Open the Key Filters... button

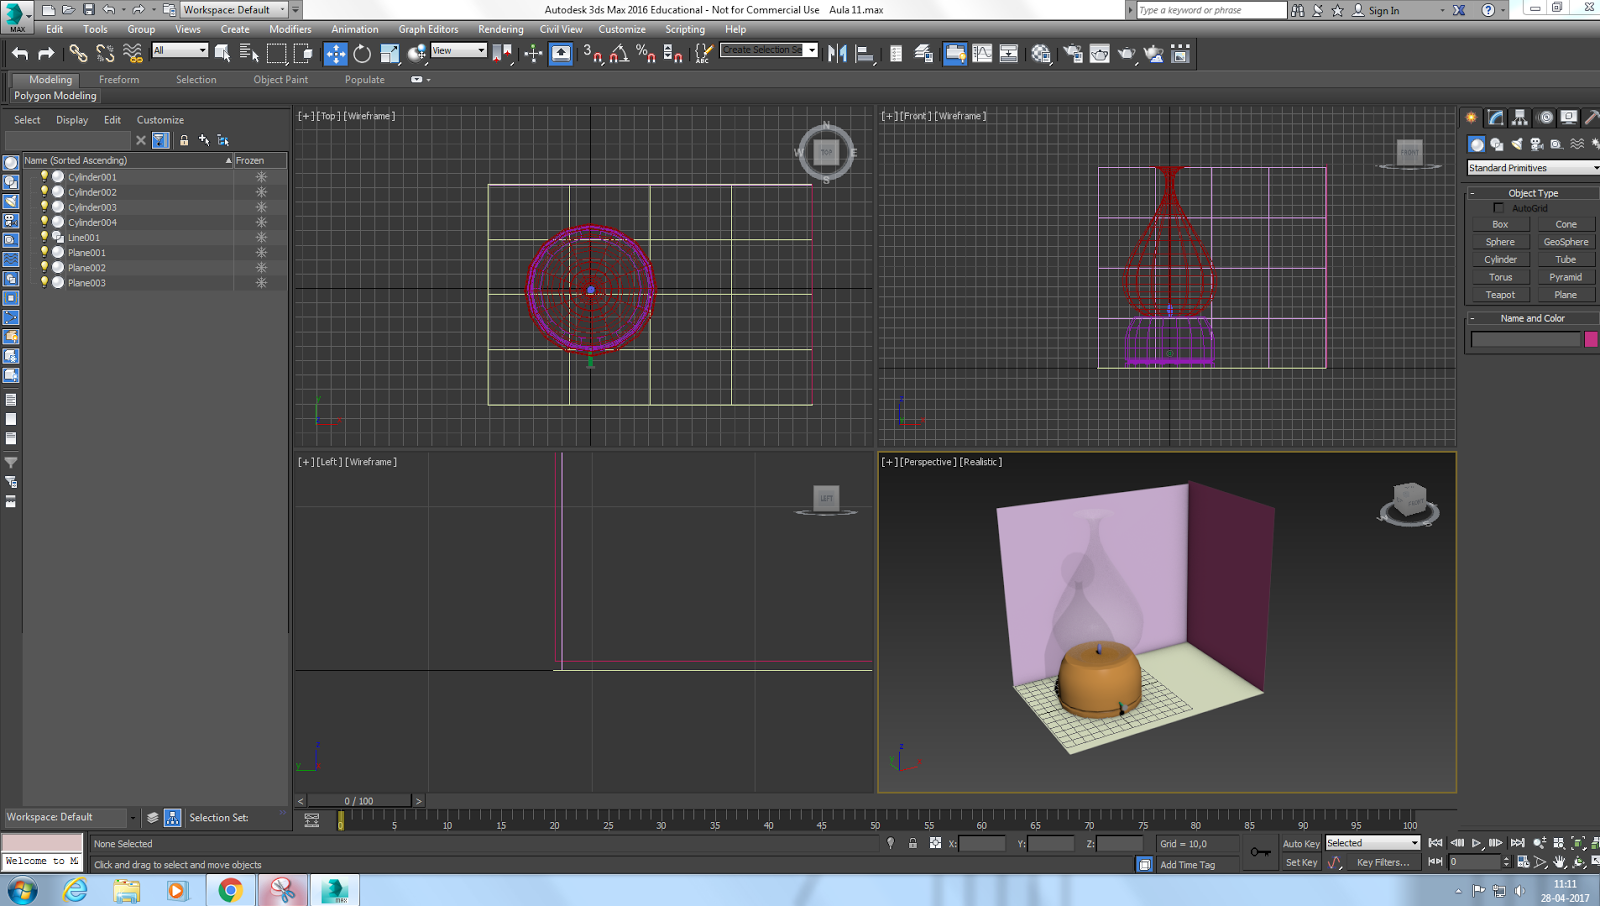click(1383, 862)
